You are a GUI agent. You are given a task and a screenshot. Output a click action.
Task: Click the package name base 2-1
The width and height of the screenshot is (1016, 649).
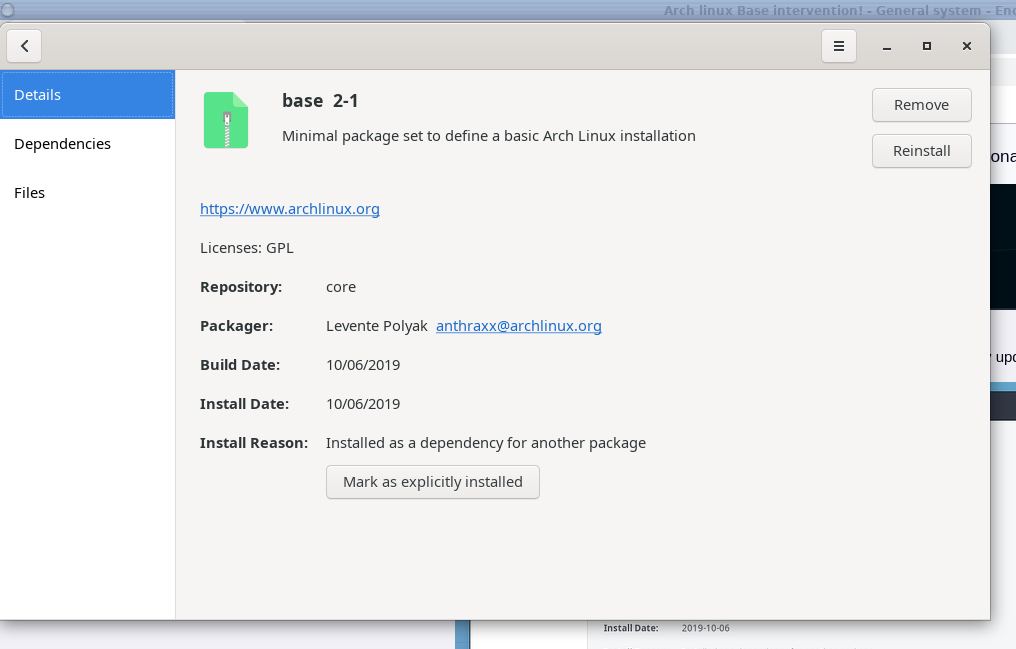click(x=320, y=101)
